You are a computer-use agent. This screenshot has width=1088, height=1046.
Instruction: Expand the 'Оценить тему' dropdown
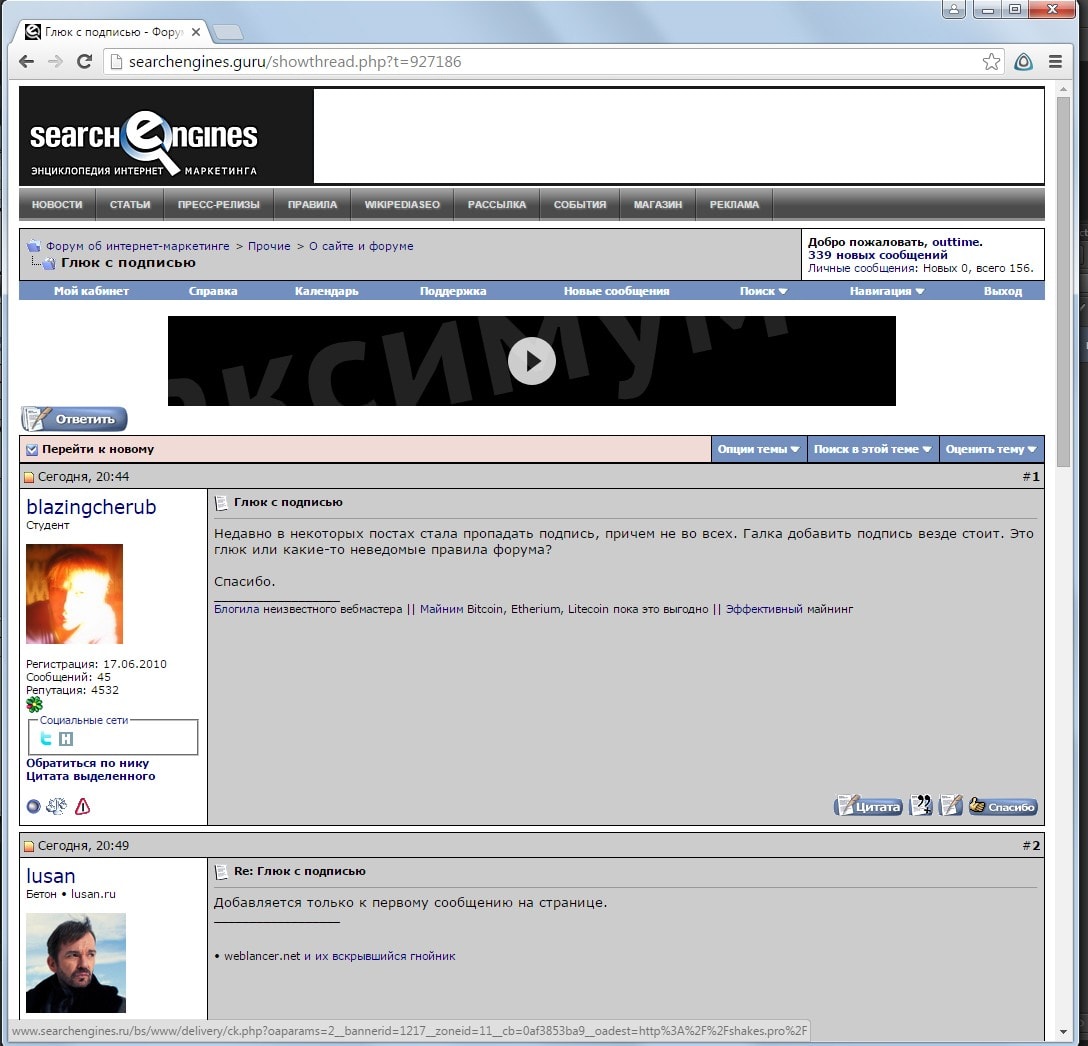tap(990, 449)
